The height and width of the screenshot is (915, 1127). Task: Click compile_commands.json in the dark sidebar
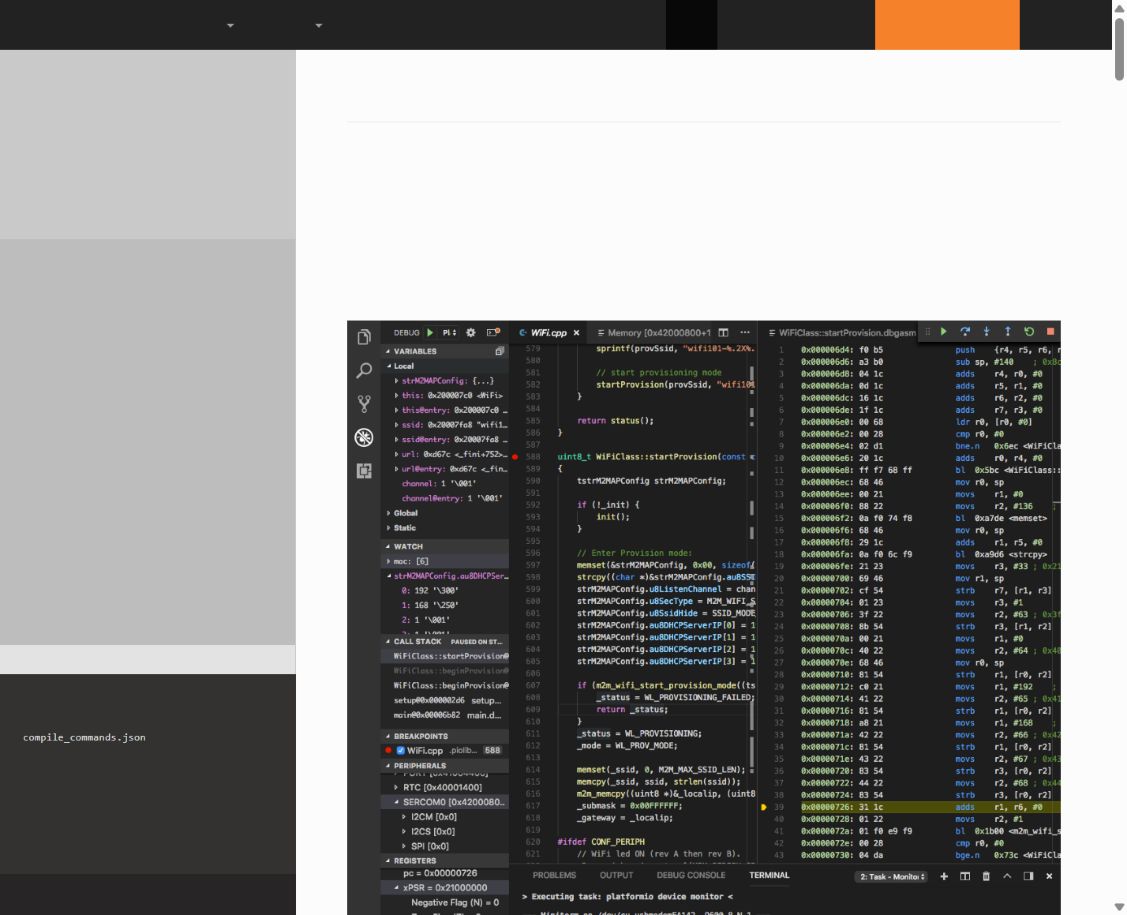[x=84, y=737]
